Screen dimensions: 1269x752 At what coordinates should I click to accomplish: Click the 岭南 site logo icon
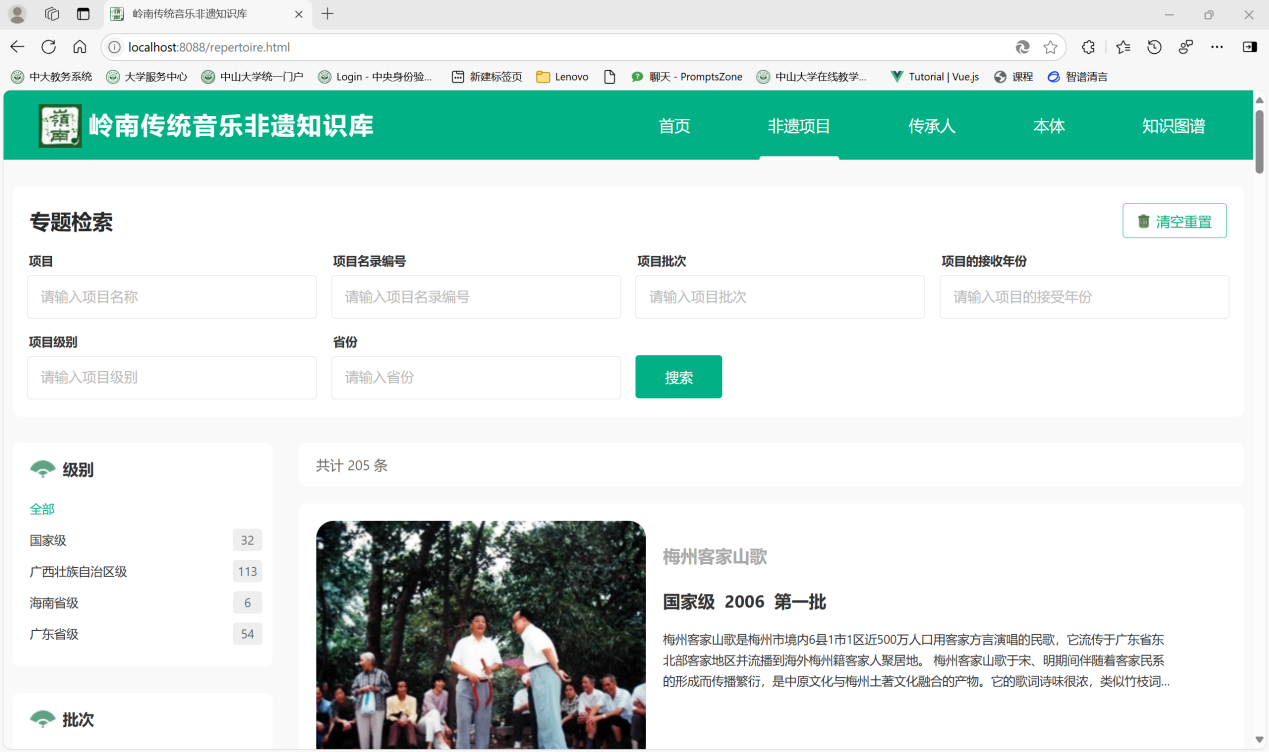pyautogui.click(x=59, y=126)
